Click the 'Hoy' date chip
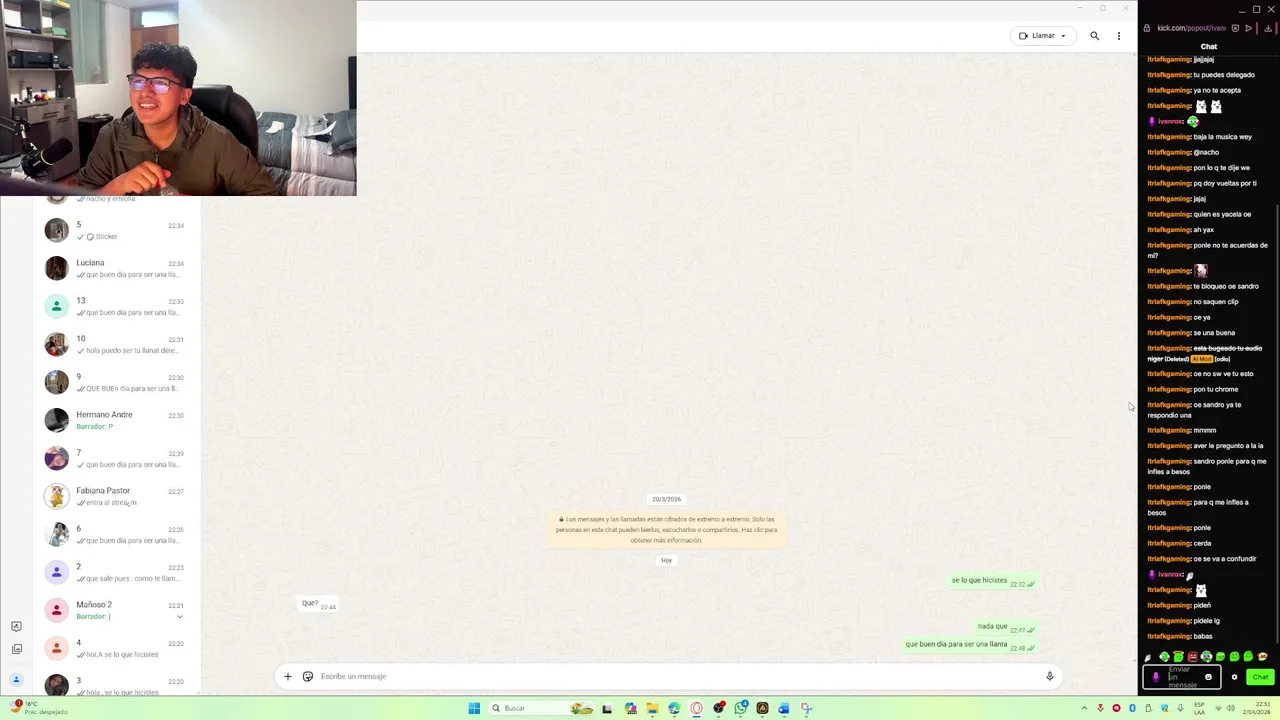Viewport: 1280px width, 720px height. (x=667, y=560)
